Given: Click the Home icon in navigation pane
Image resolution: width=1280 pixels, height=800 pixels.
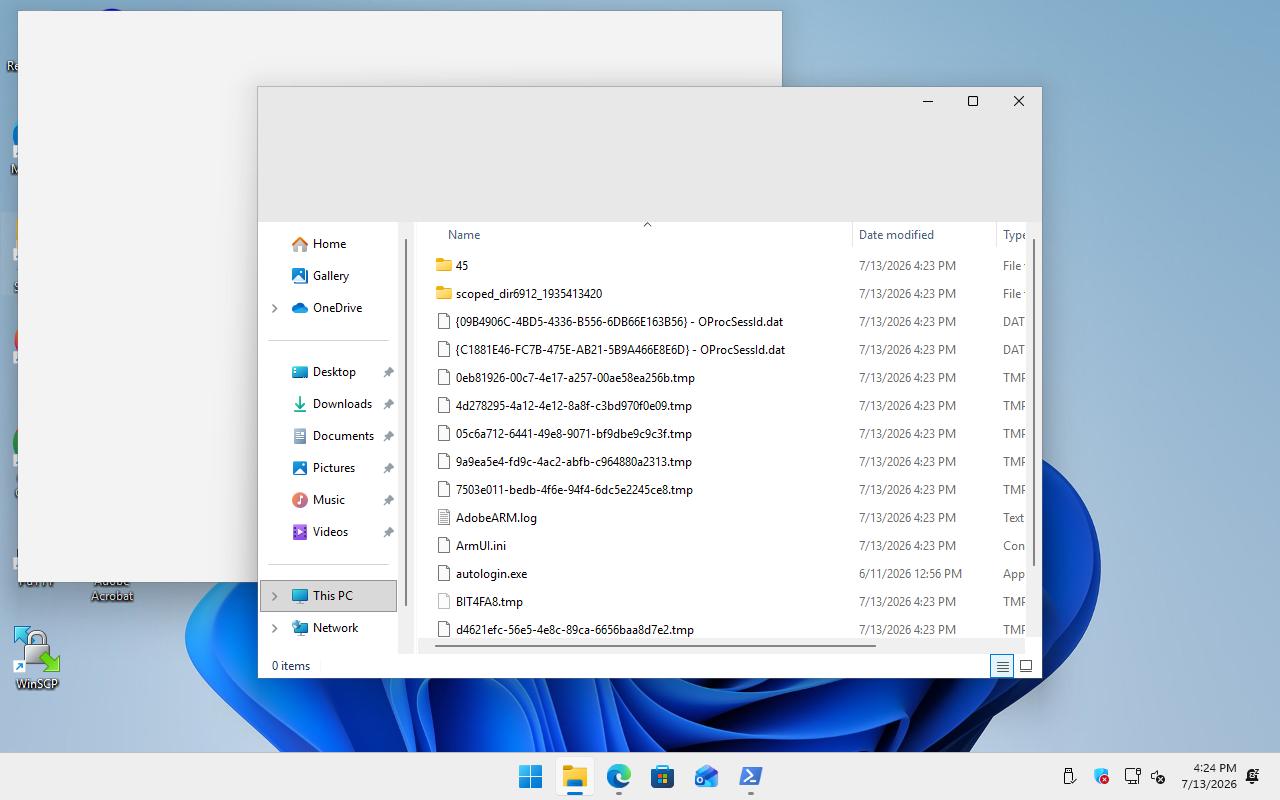Looking at the screenshot, I should 300,244.
